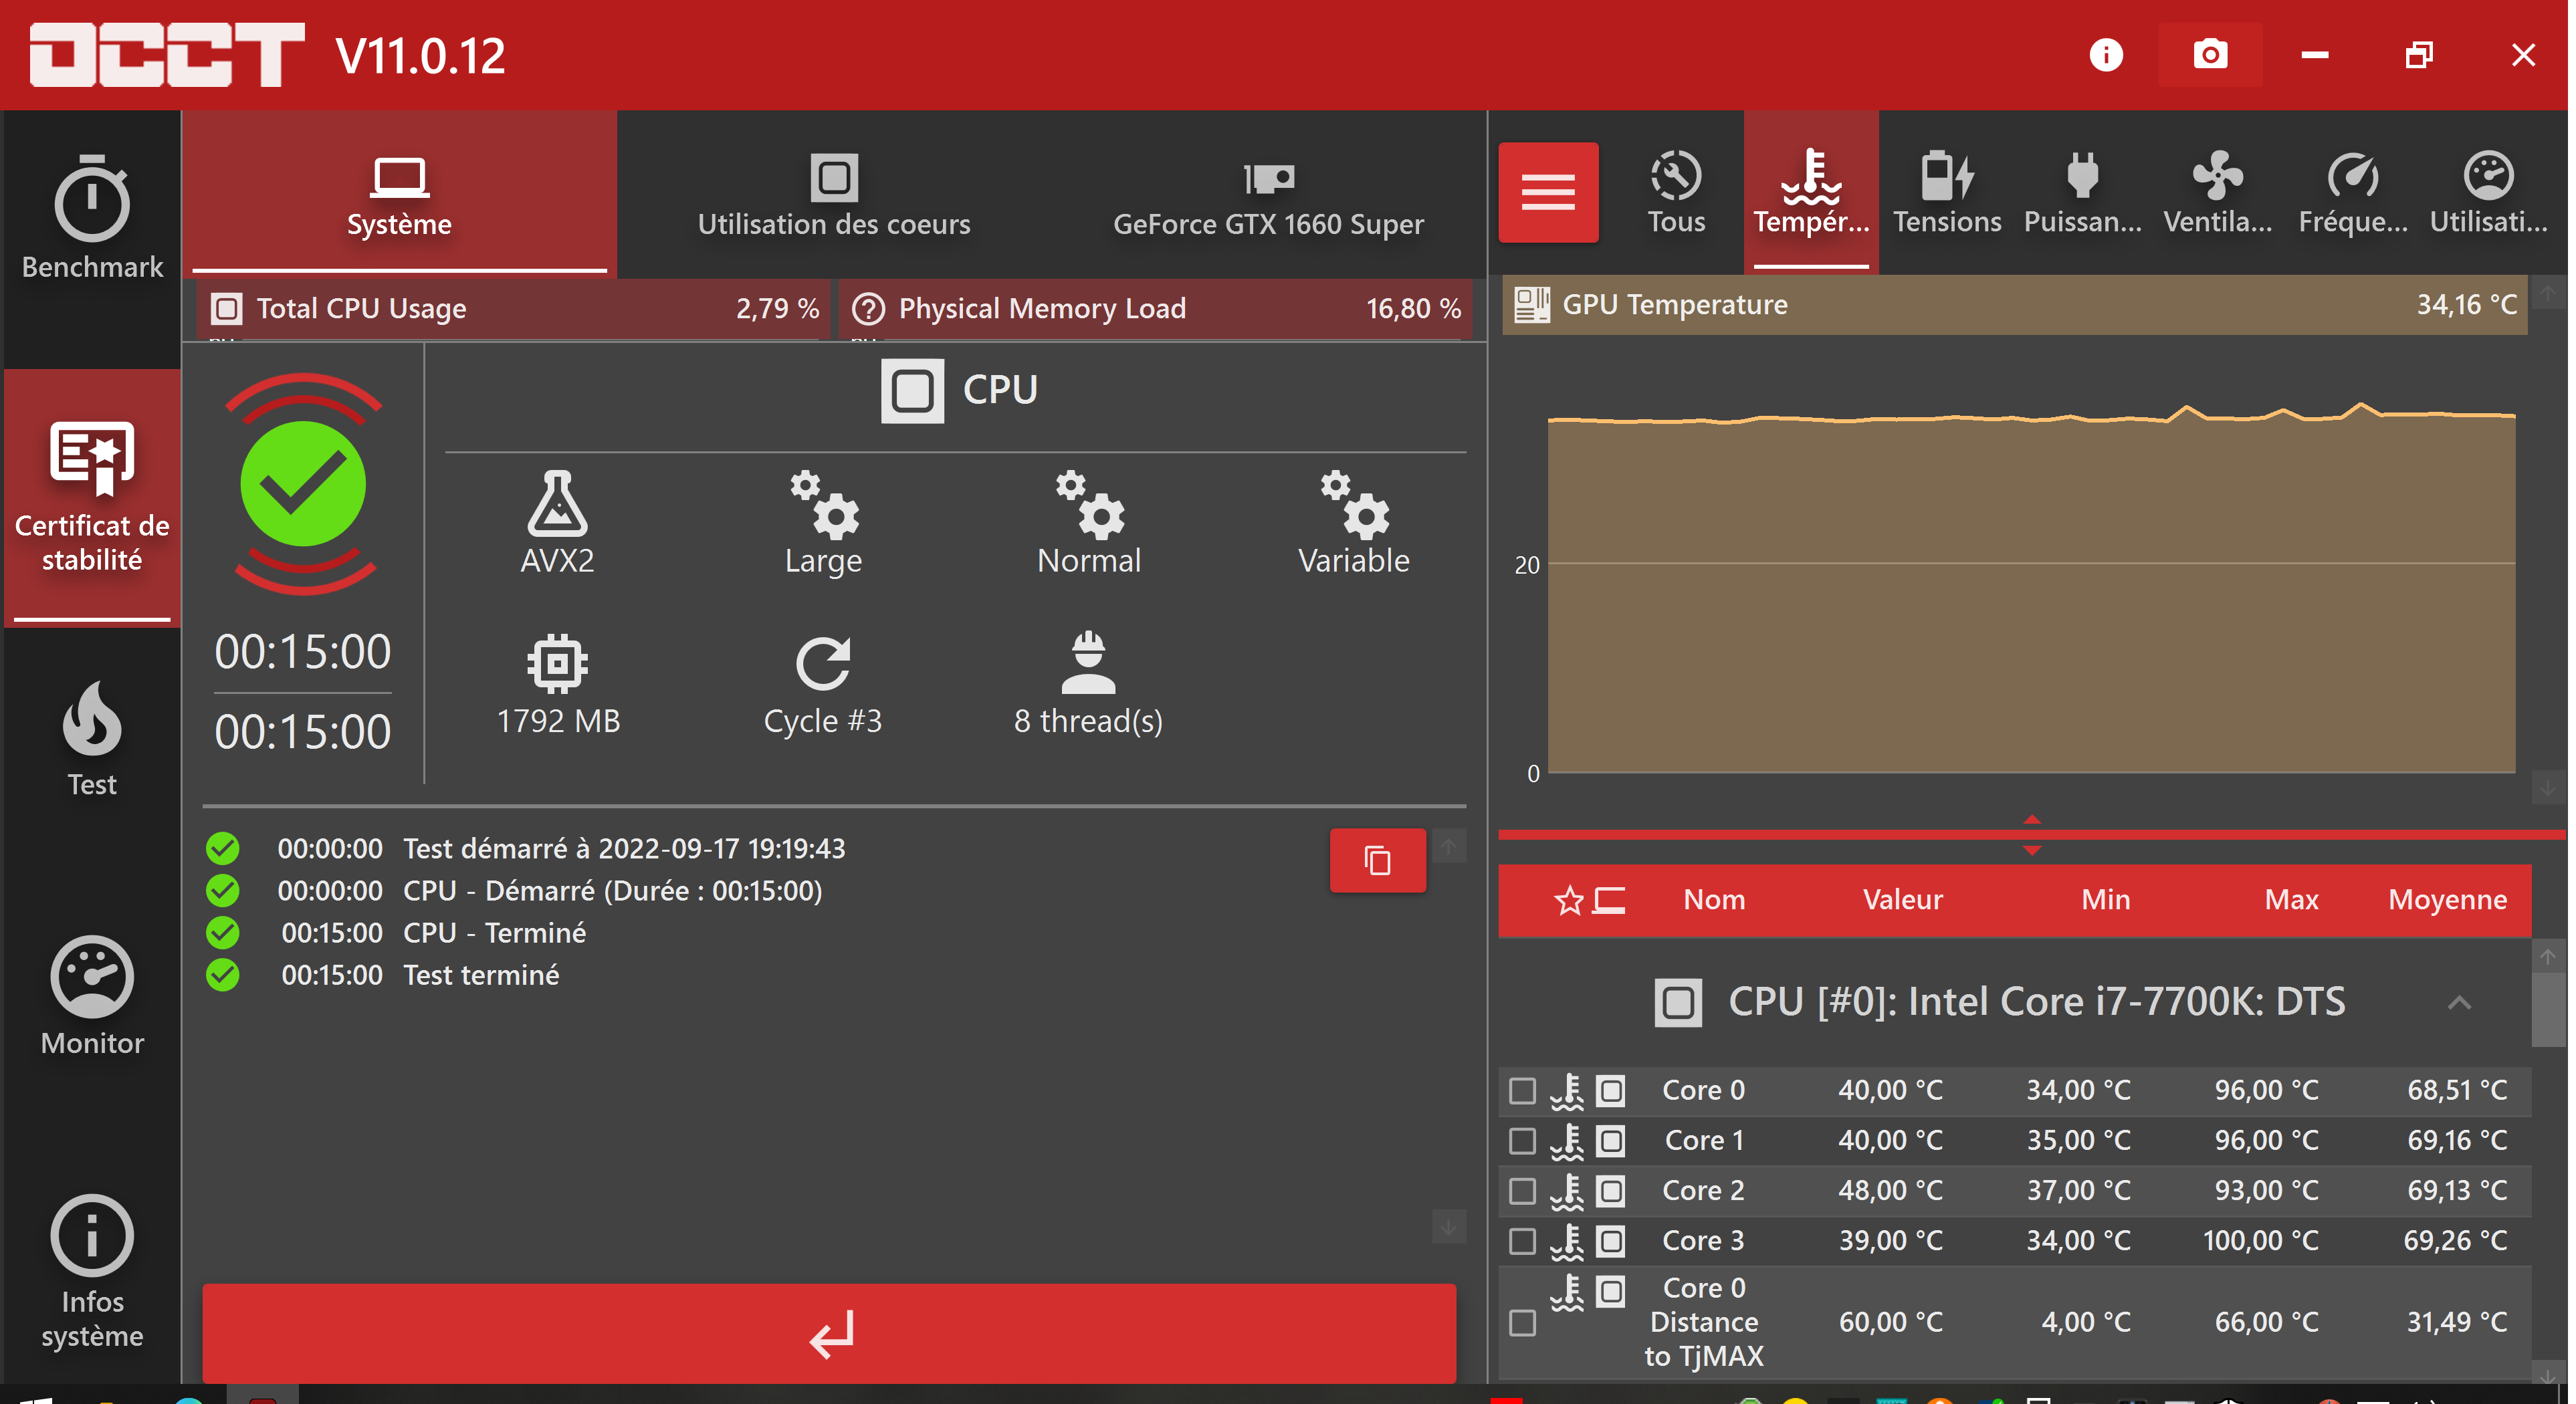Image resolution: width=2576 pixels, height=1404 pixels.
Task: Open the Monitor gauge section
Action: click(92, 995)
